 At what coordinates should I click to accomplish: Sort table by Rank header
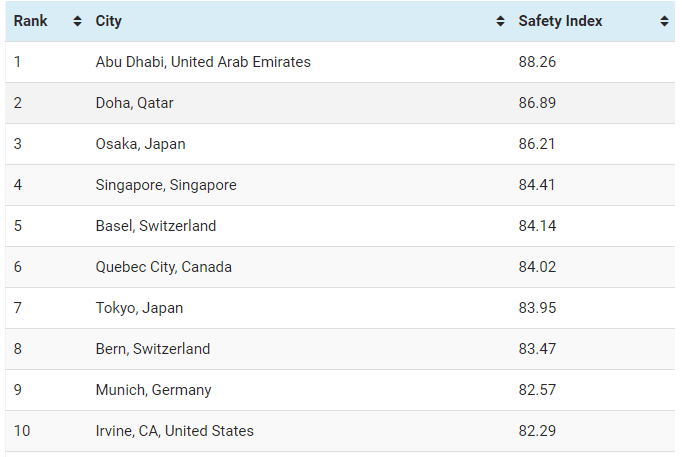[x=31, y=21]
